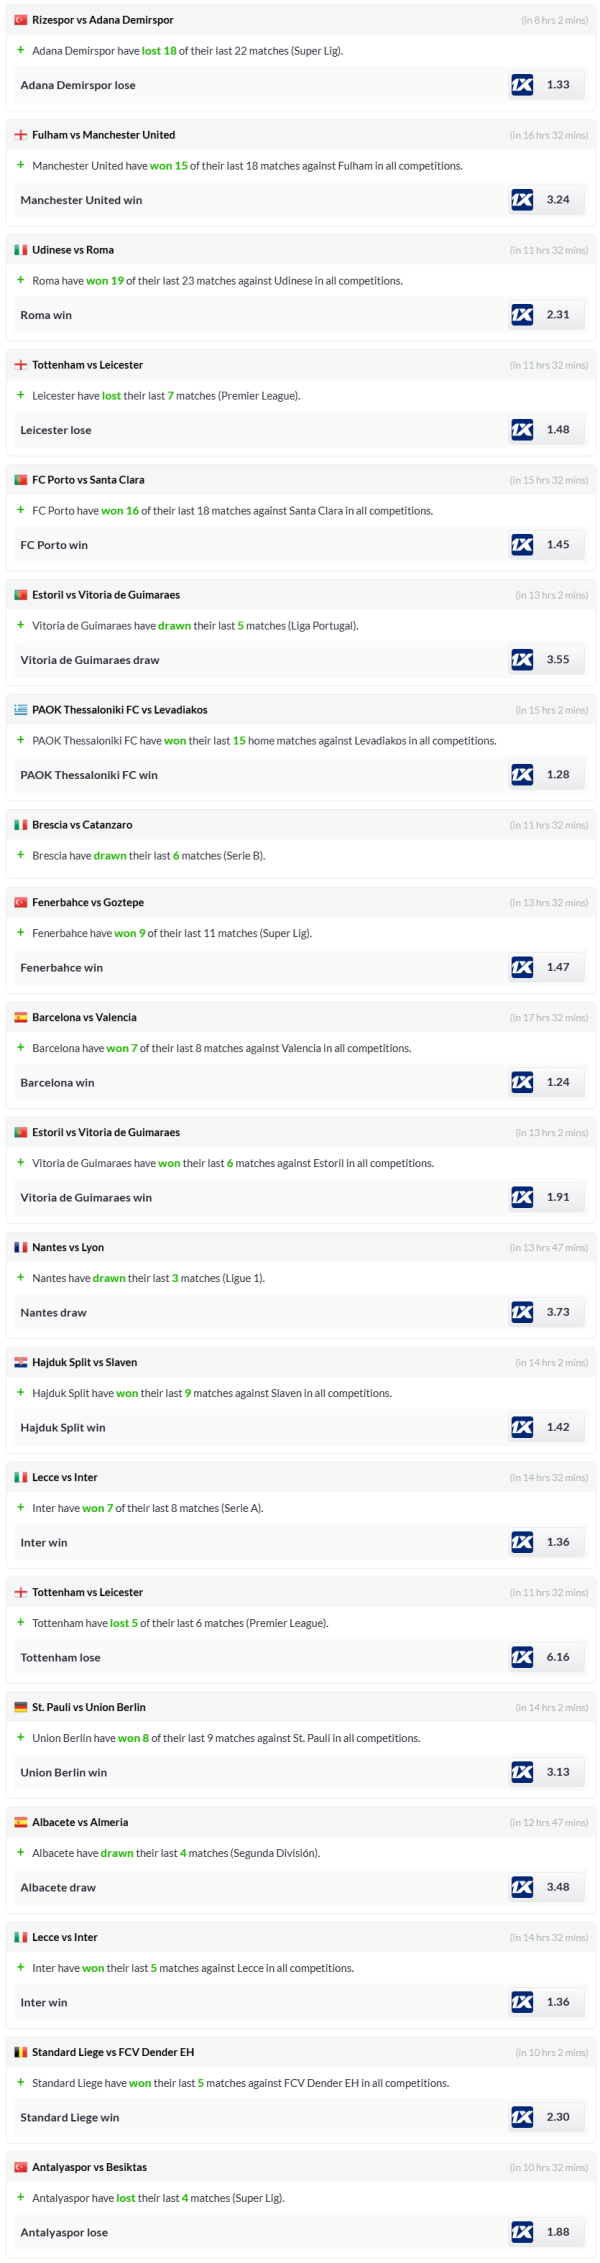The height and width of the screenshot is (2263, 600).
Task: Click Belgian flag beside Standard Liege match
Action: click(x=21, y=2052)
